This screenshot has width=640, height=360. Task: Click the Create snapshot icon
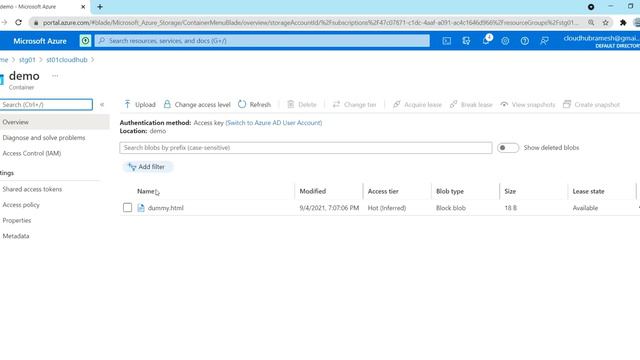(x=567, y=104)
